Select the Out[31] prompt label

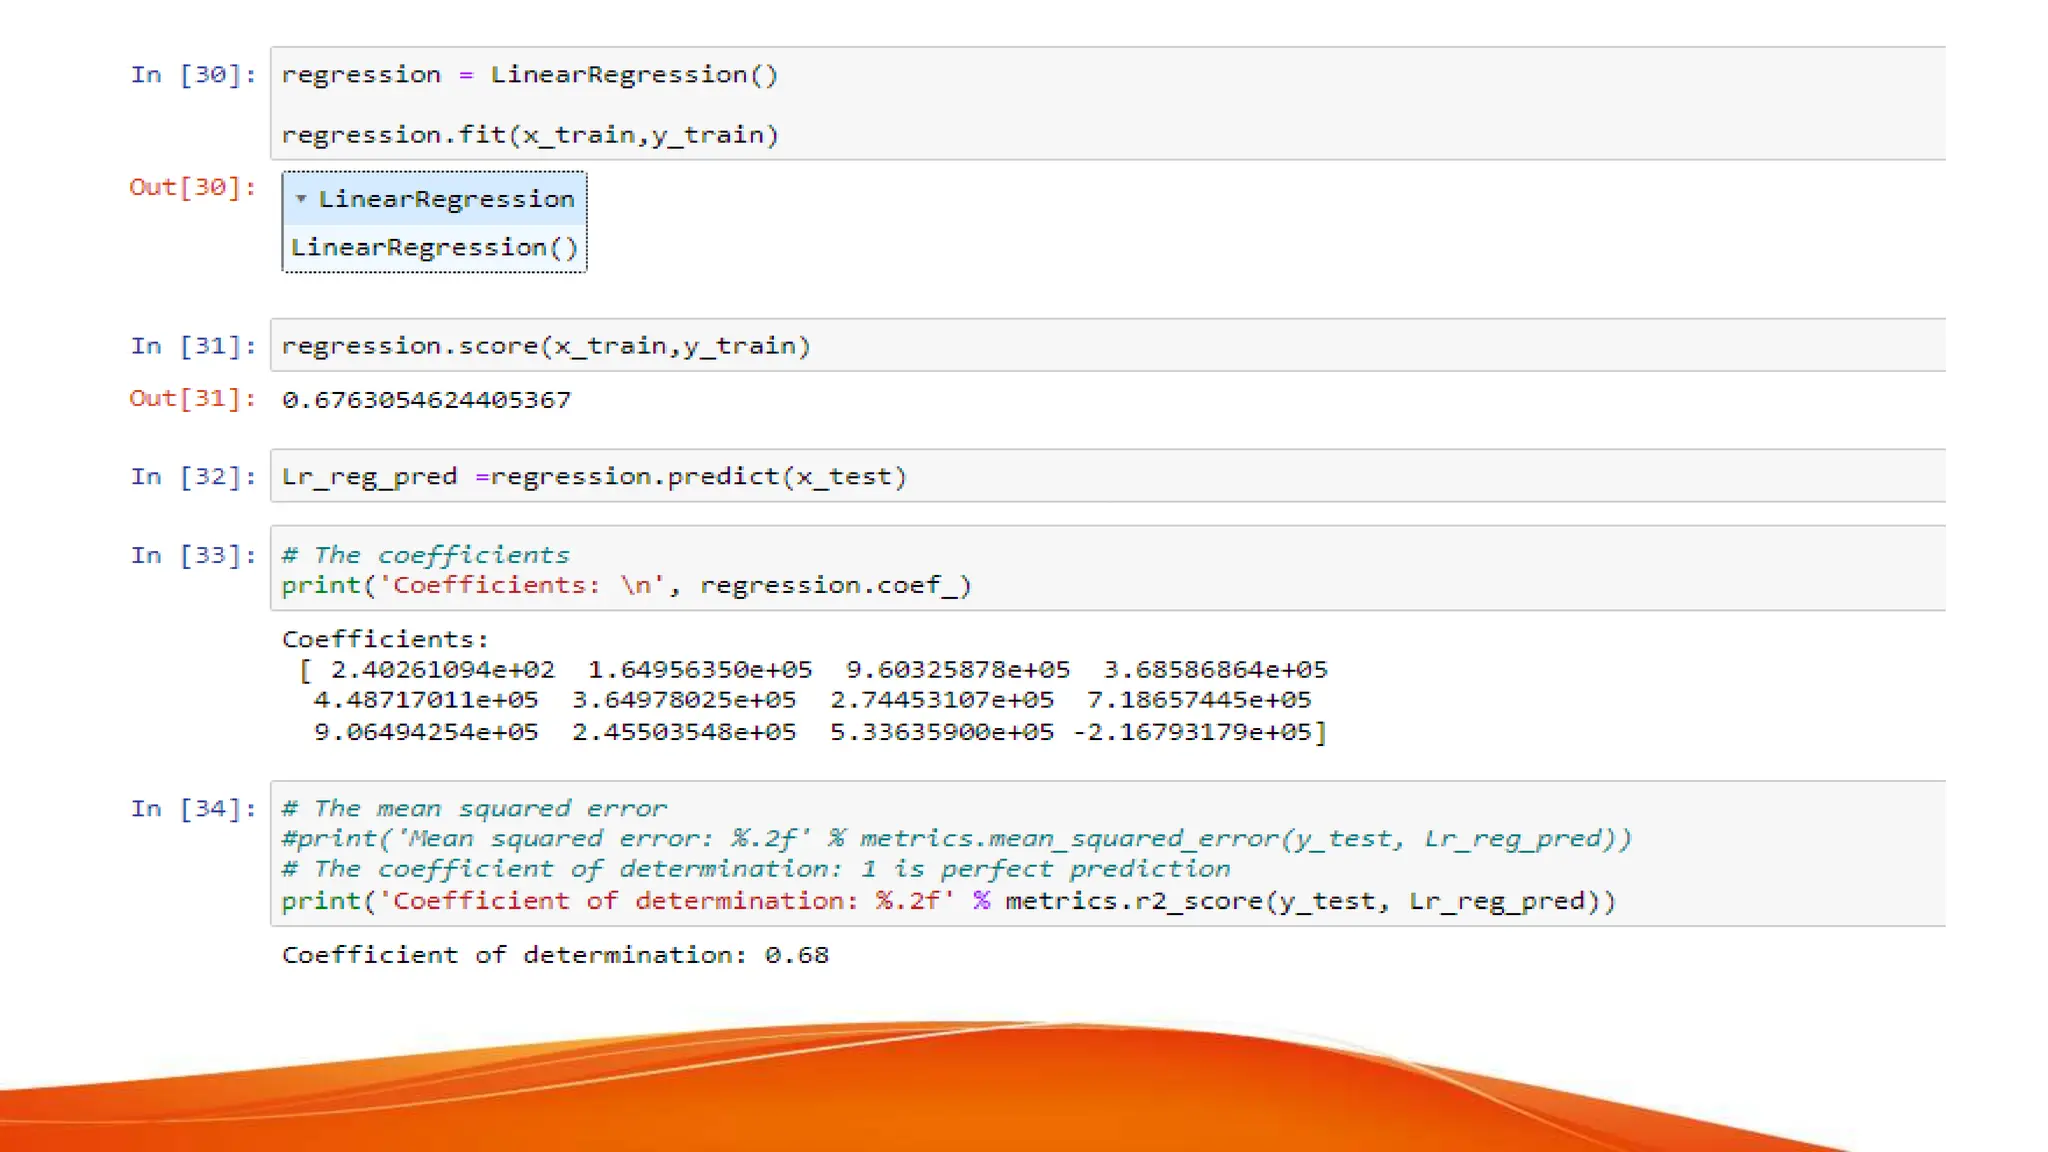click(192, 399)
